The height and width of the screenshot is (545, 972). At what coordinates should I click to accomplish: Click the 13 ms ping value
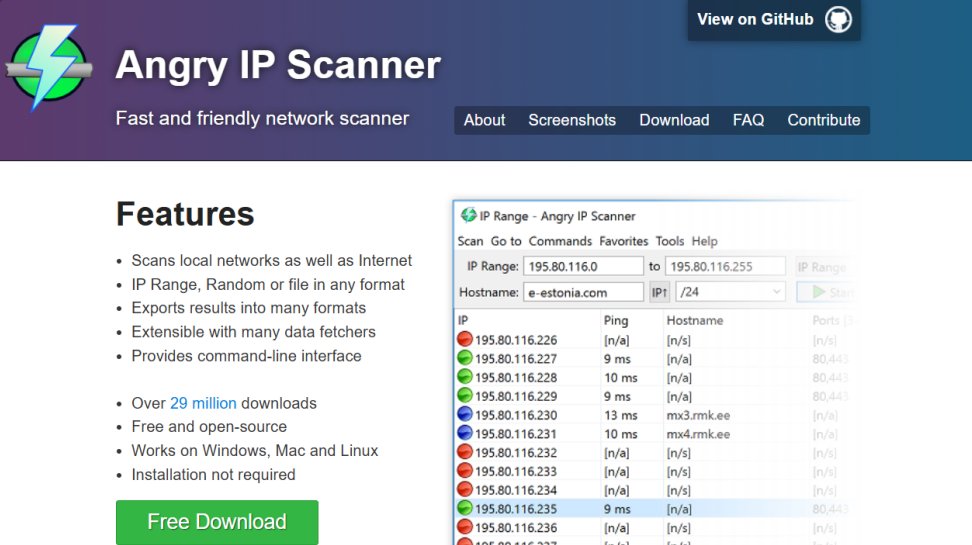click(x=621, y=415)
